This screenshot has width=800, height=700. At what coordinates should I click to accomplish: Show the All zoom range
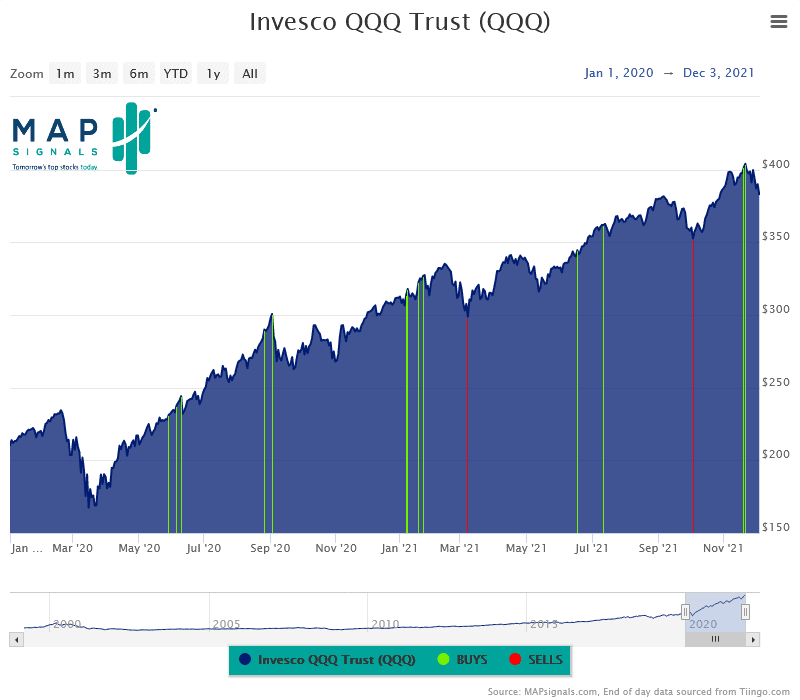tap(249, 73)
